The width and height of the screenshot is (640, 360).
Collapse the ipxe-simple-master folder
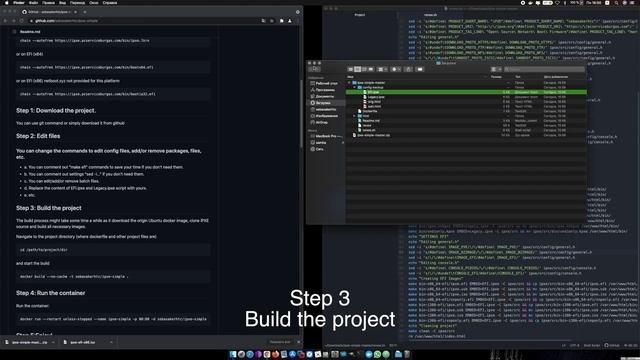click(x=349, y=83)
